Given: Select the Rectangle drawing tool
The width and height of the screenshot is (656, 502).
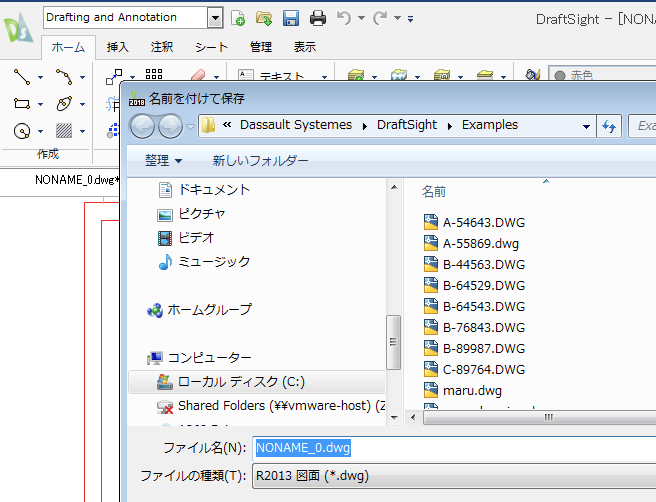Looking at the screenshot, I should pos(22,103).
